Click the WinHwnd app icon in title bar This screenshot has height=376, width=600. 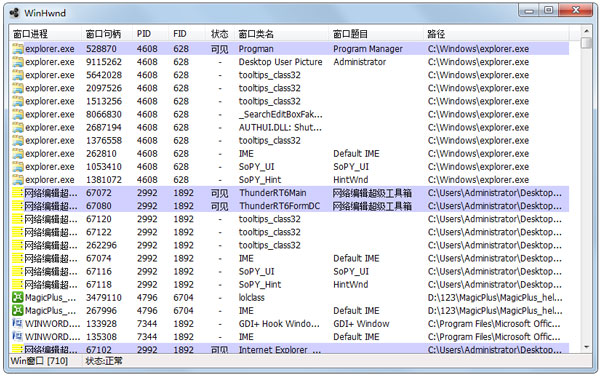tap(15, 13)
